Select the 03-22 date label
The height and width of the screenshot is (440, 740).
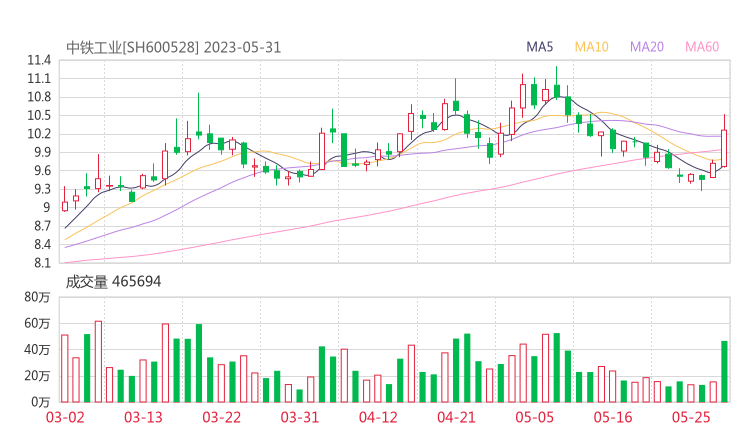(x=221, y=417)
